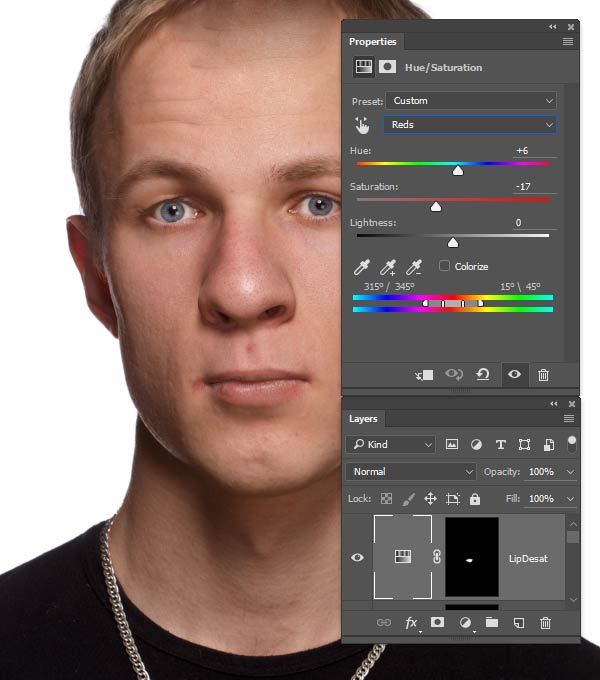Create a new layer group
The height and width of the screenshot is (680, 600).
point(492,623)
